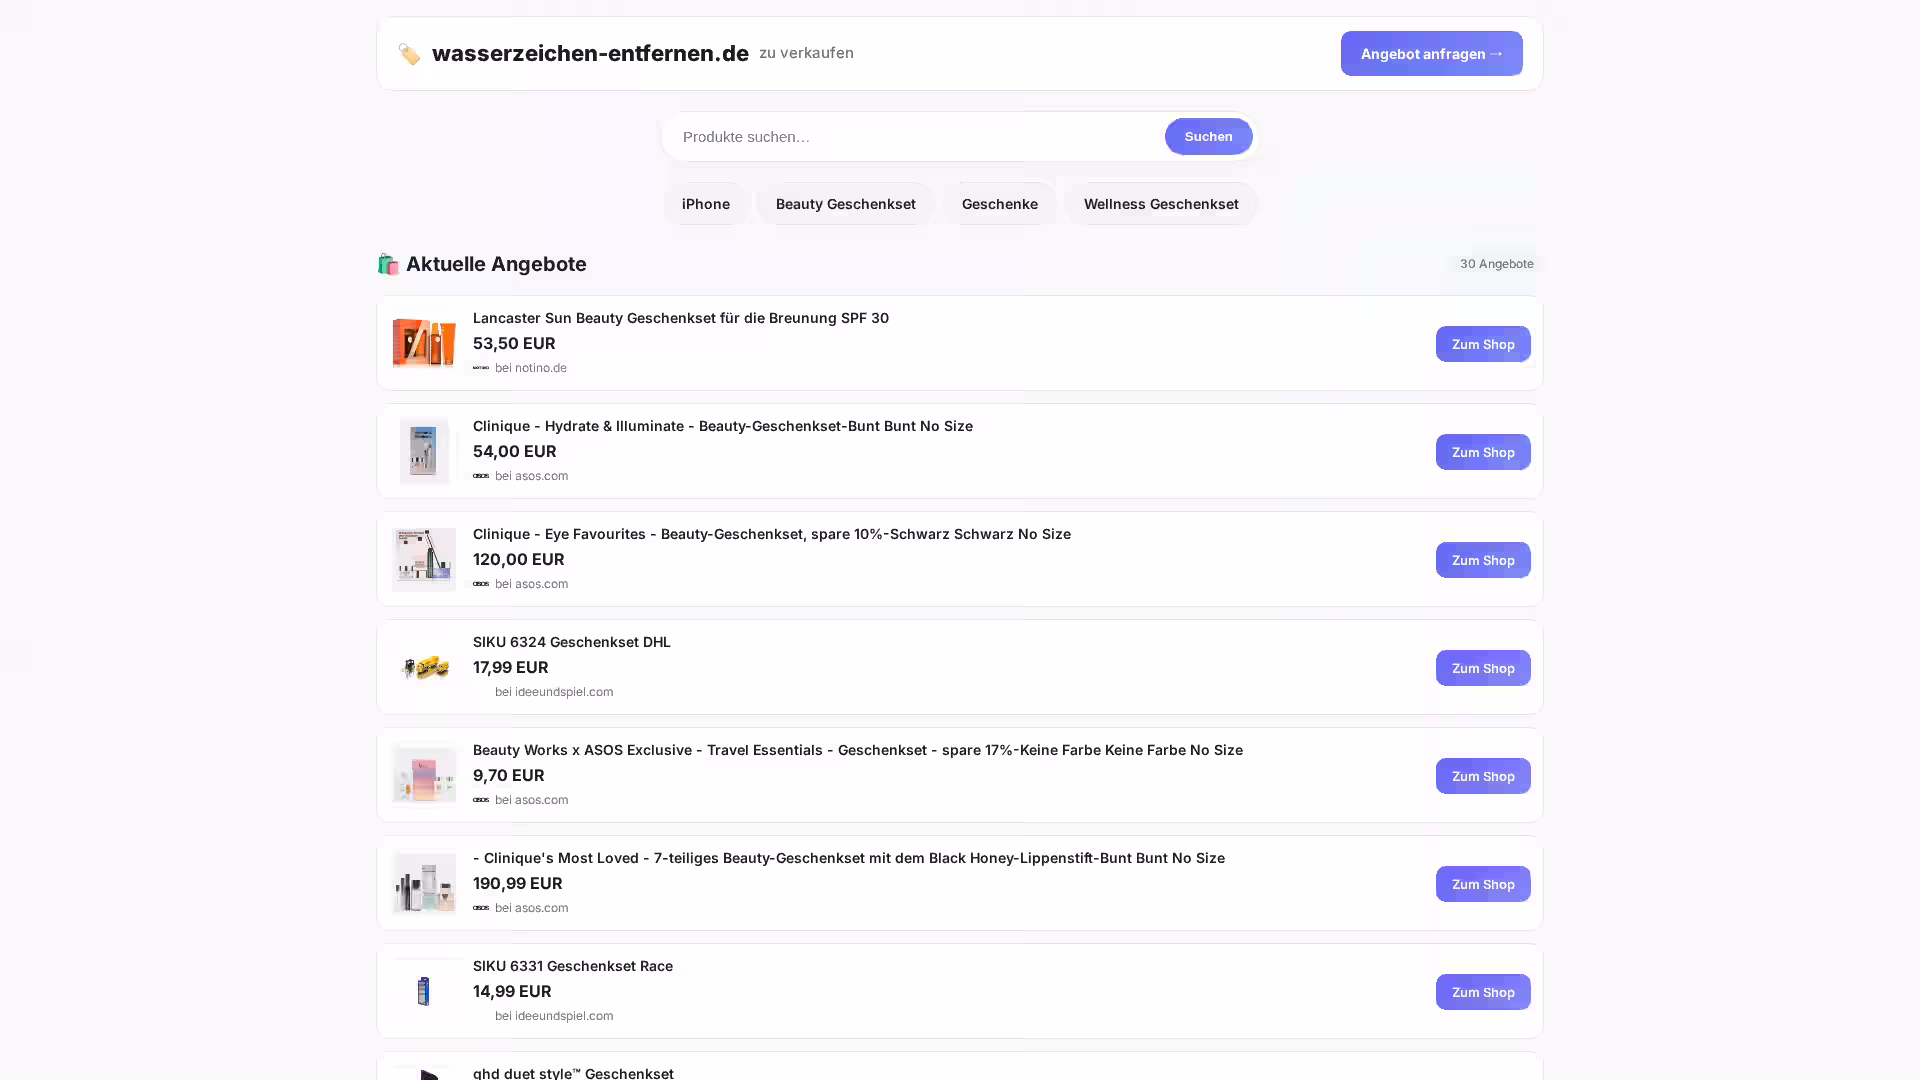Viewport: 1920px width, 1080px height.
Task: Focus the Produkte suchen input field
Action: pos(915,137)
